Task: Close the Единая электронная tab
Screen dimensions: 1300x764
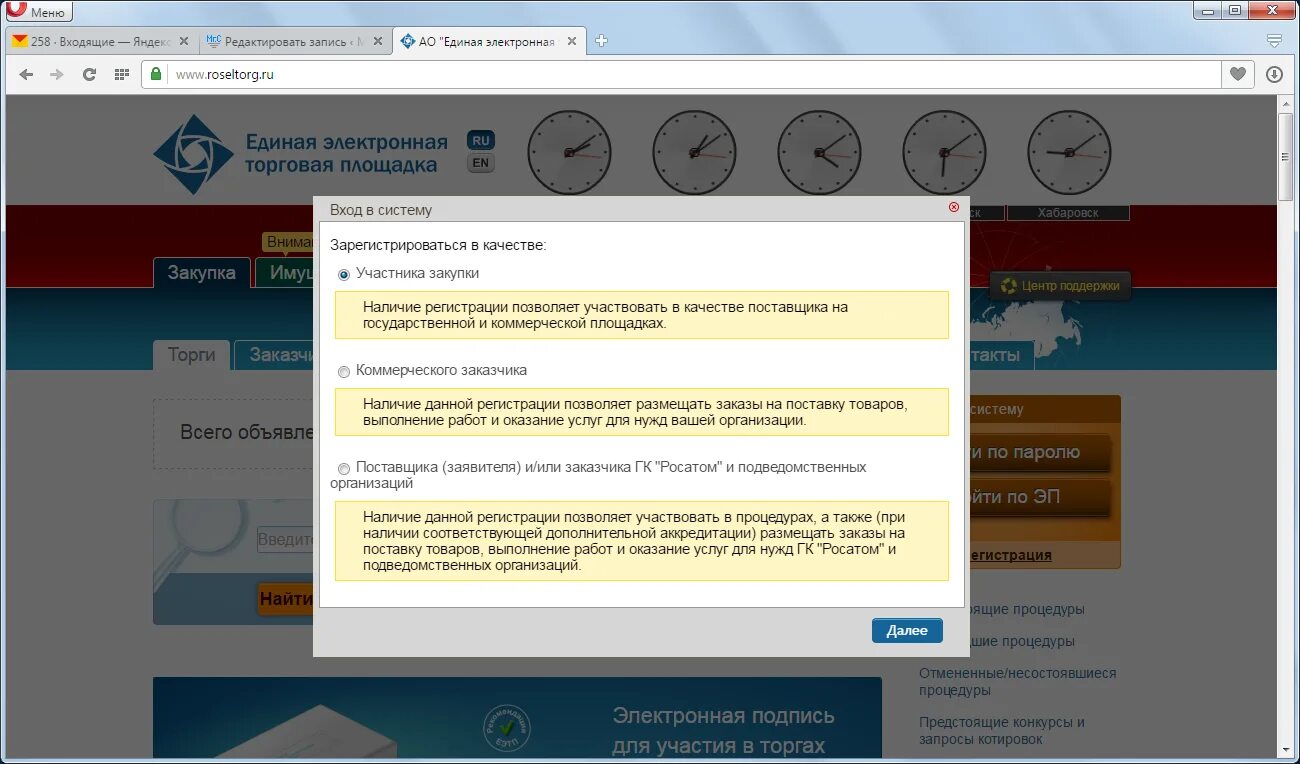Action: click(x=571, y=42)
